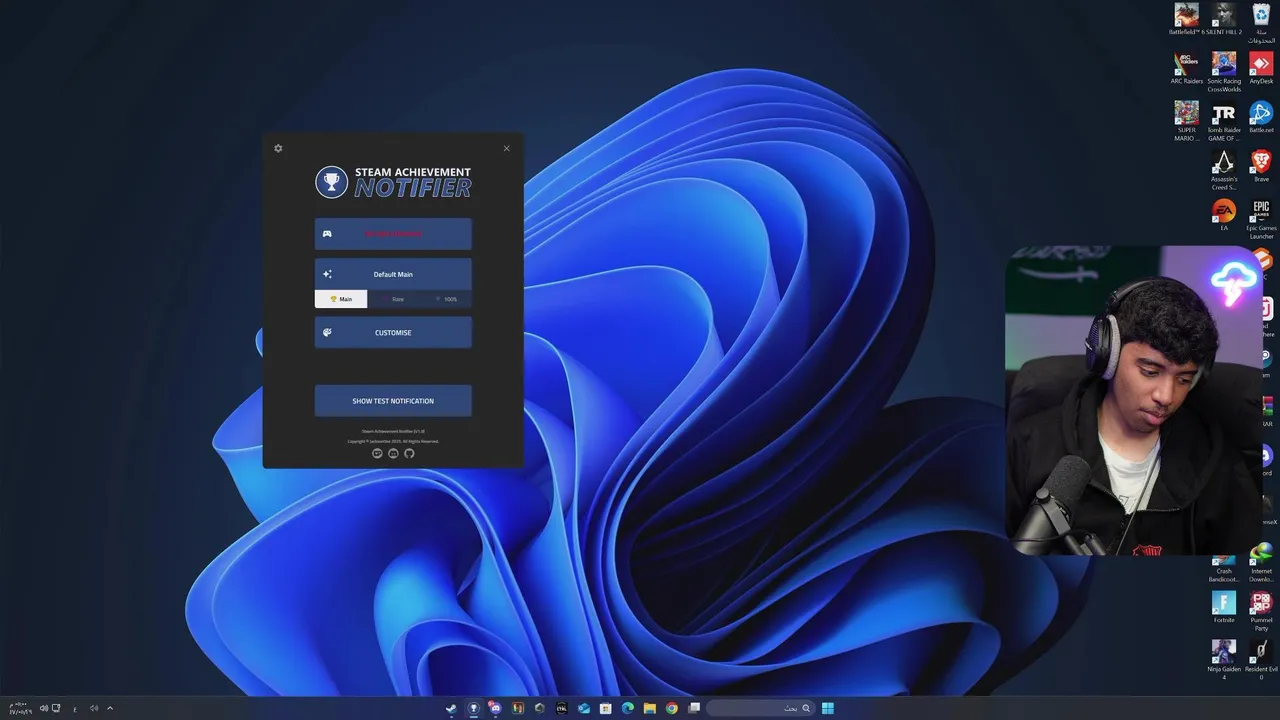1280x720 pixels.
Task: Click SHOW TEST NOTIFICATION button
Action: (x=393, y=401)
